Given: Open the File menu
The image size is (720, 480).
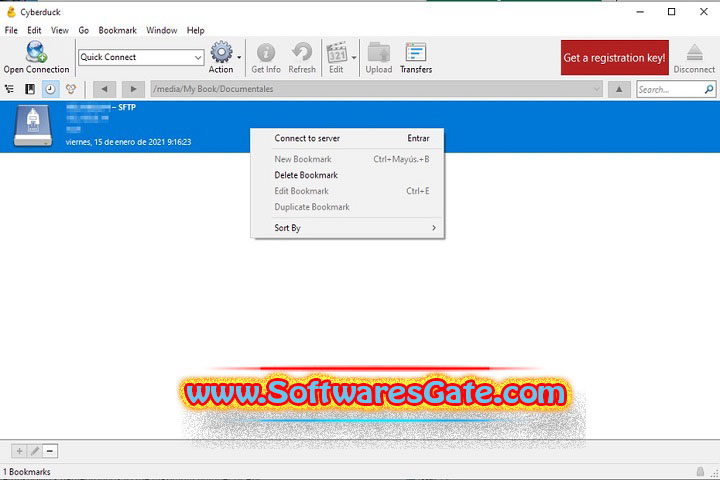Looking at the screenshot, I should [x=11, y=30].
